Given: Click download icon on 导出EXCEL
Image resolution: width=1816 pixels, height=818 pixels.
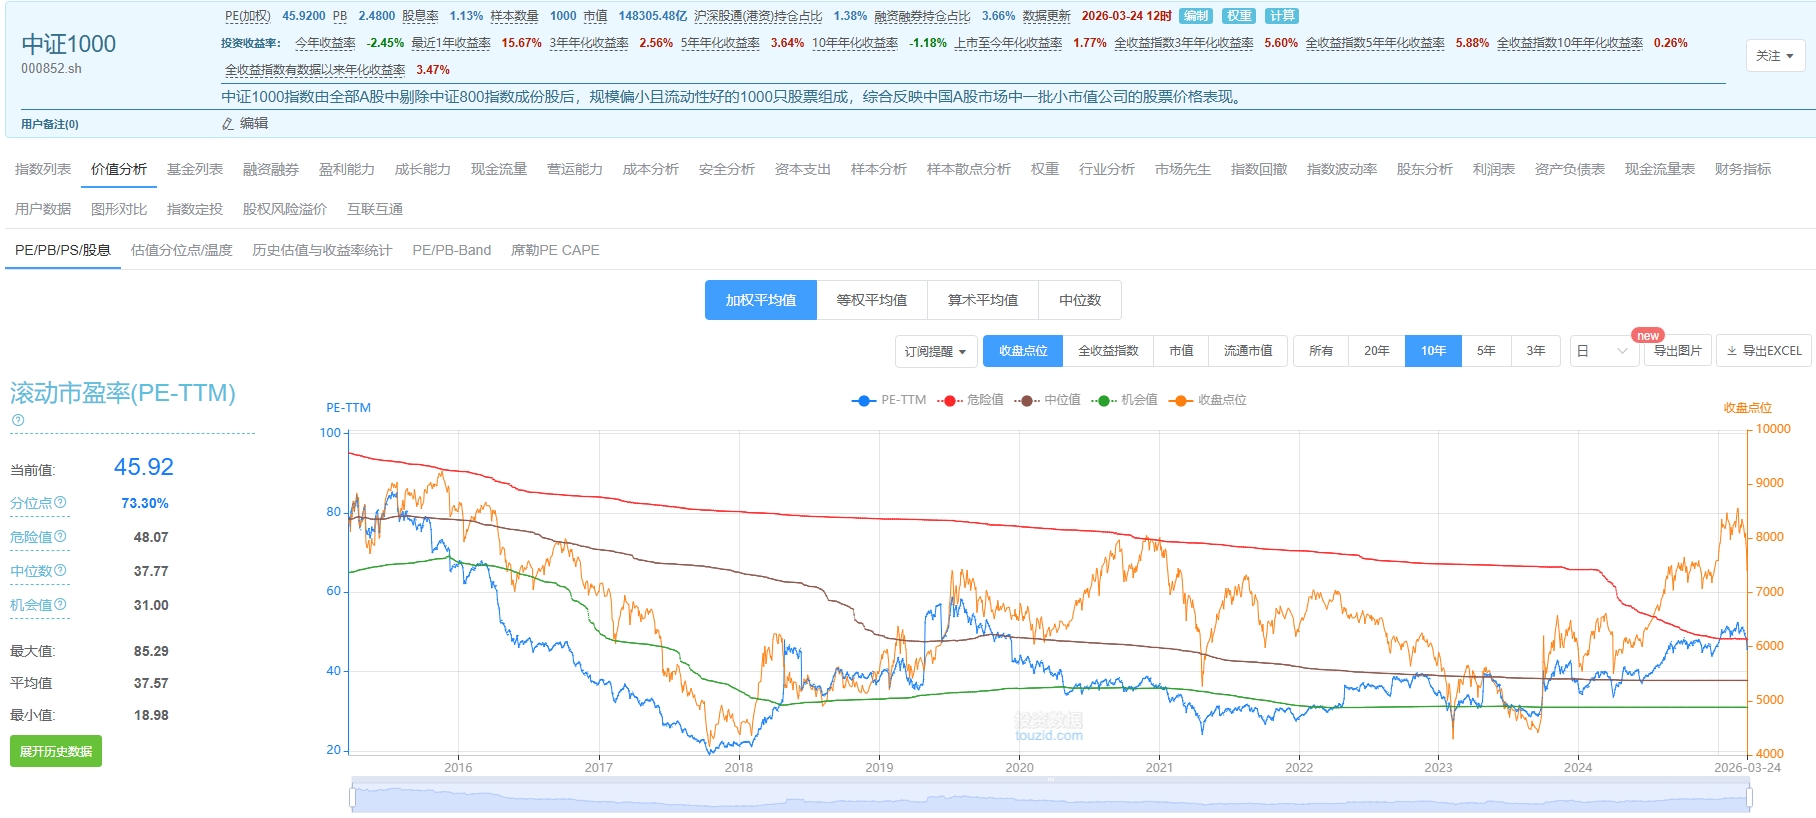Looking at the screenshot, I should click(1732, 351).
